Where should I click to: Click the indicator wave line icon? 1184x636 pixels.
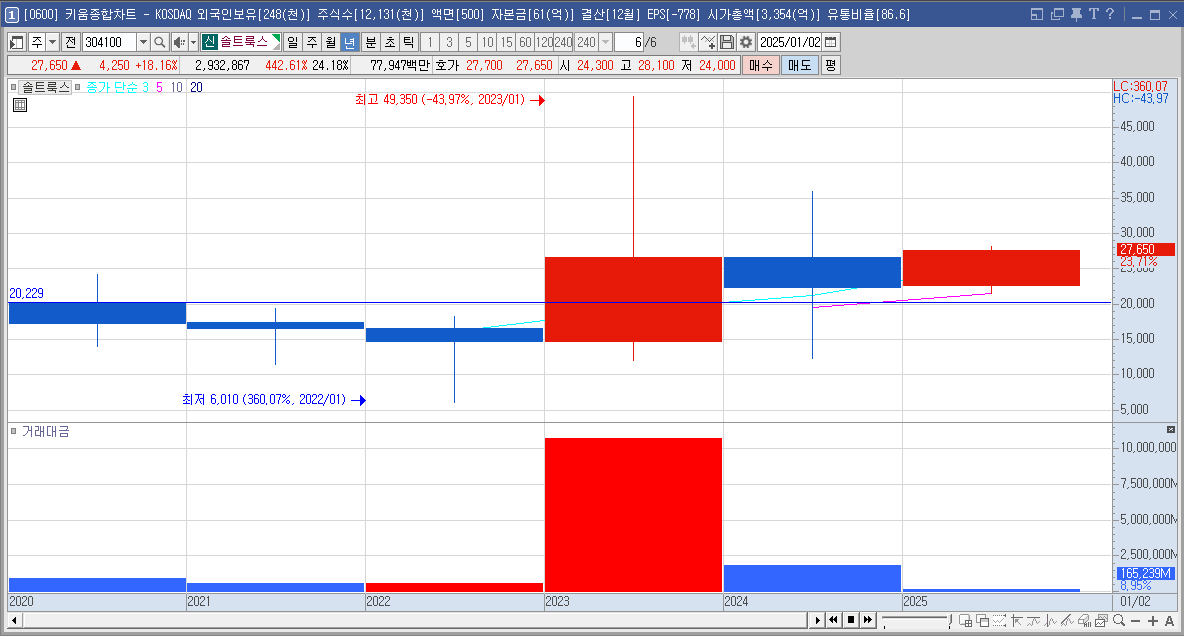tap(1034, 621)
